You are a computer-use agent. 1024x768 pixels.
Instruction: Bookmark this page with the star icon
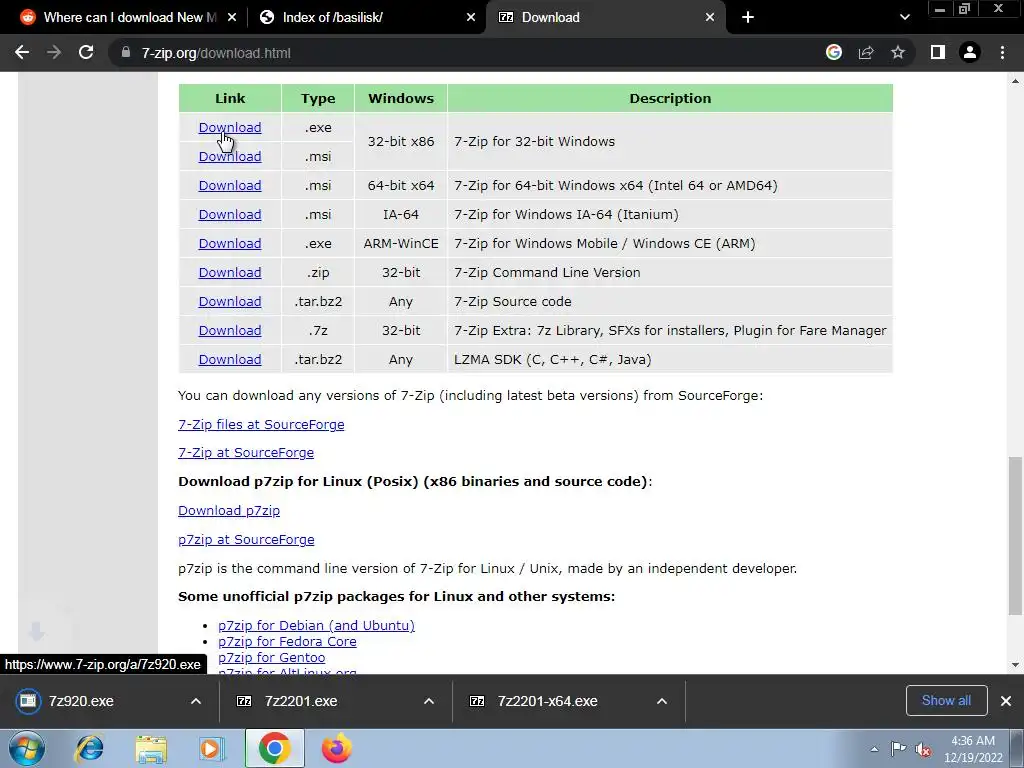(x=898, y=53)
